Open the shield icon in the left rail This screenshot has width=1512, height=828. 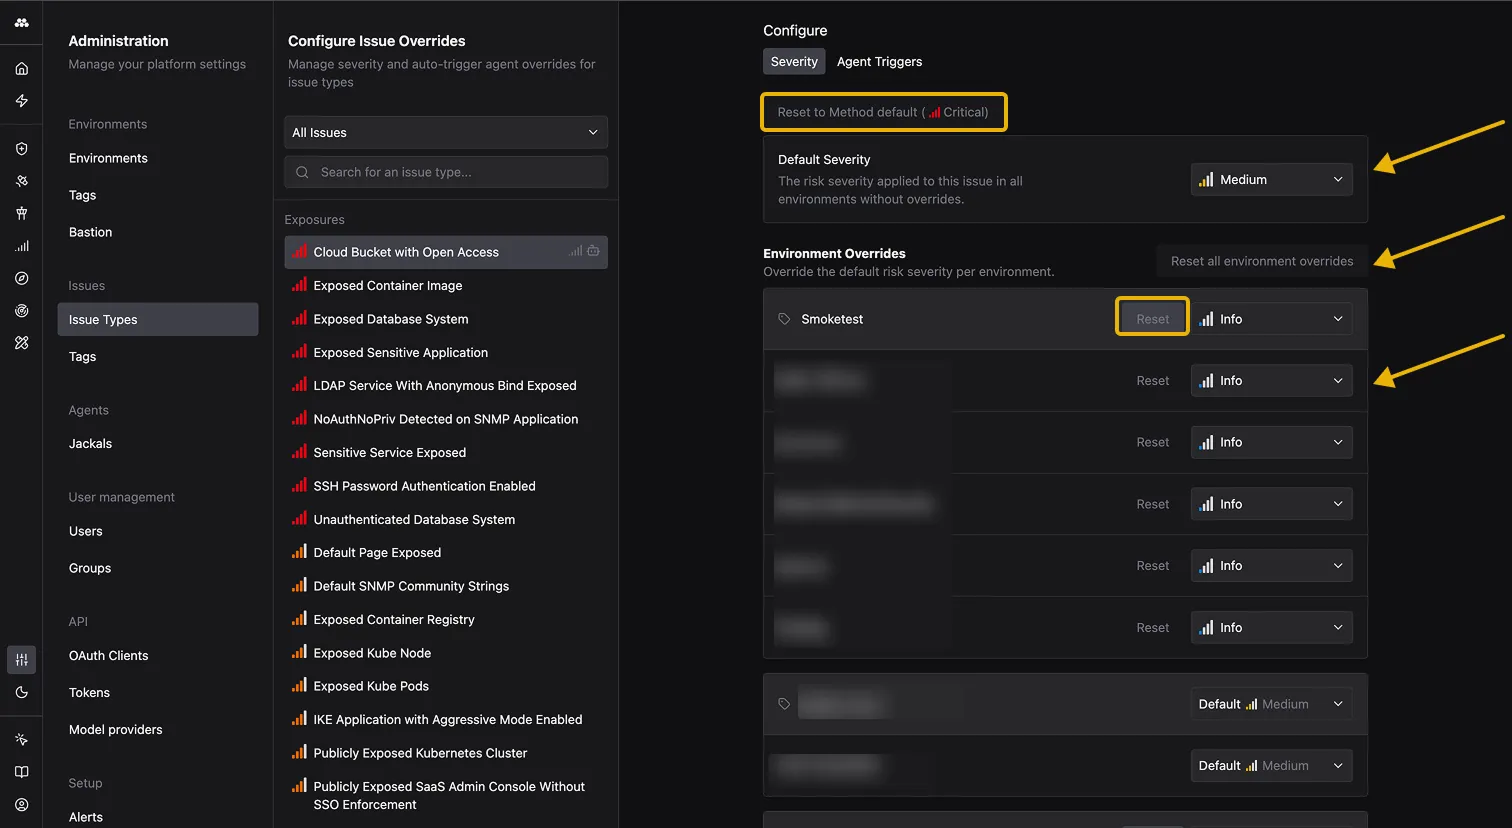coord(21,149)
